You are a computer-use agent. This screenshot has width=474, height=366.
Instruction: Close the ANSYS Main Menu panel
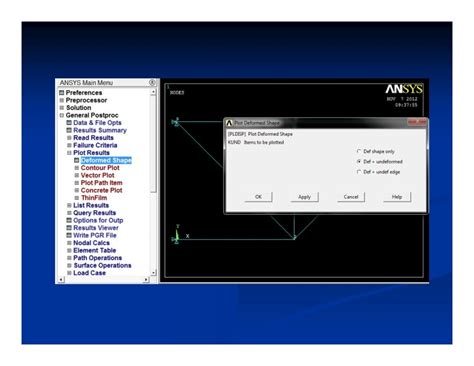click(x=152, y=82)
